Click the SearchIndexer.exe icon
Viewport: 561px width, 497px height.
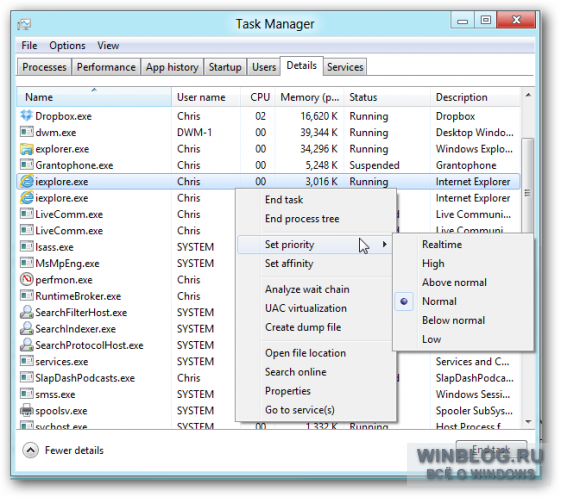coord(26,328)
